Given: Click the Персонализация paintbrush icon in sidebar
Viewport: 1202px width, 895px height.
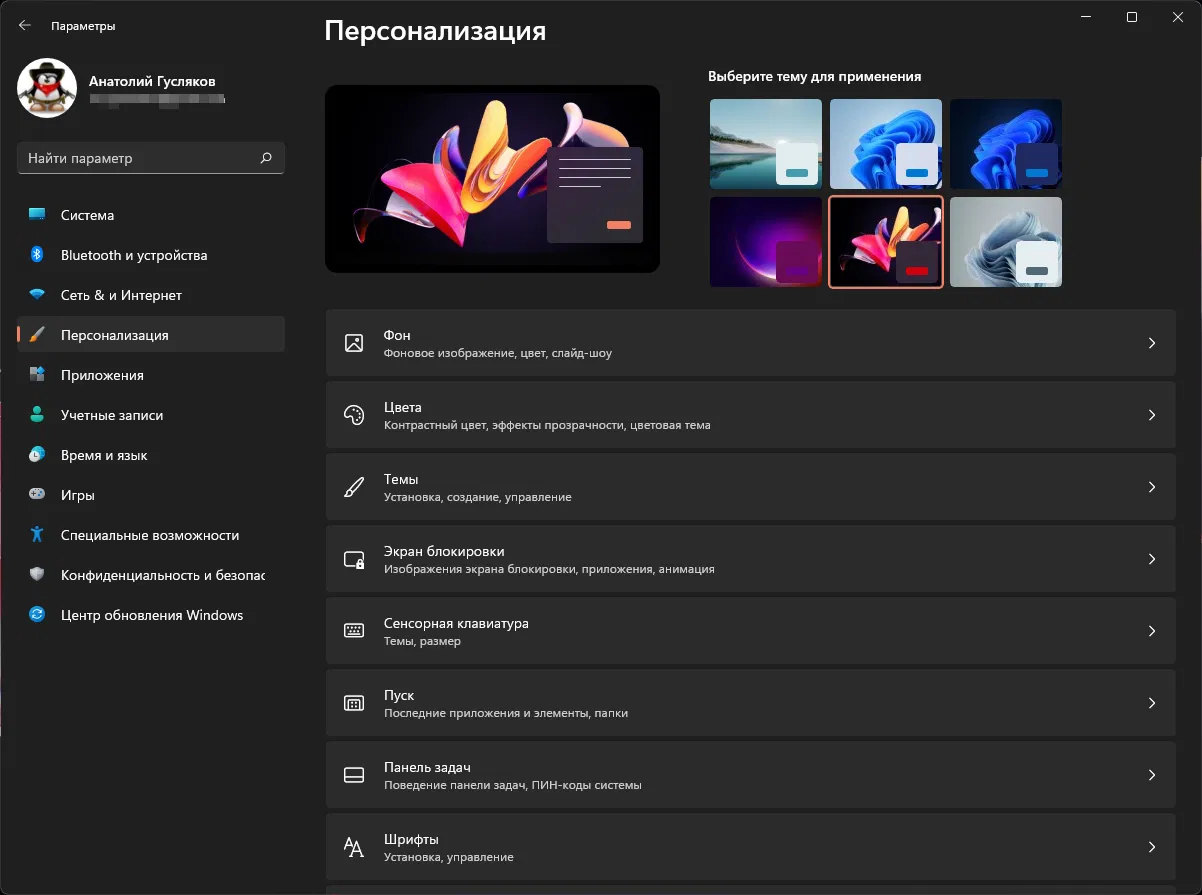Looking at the screenshot, I should 37,335.
